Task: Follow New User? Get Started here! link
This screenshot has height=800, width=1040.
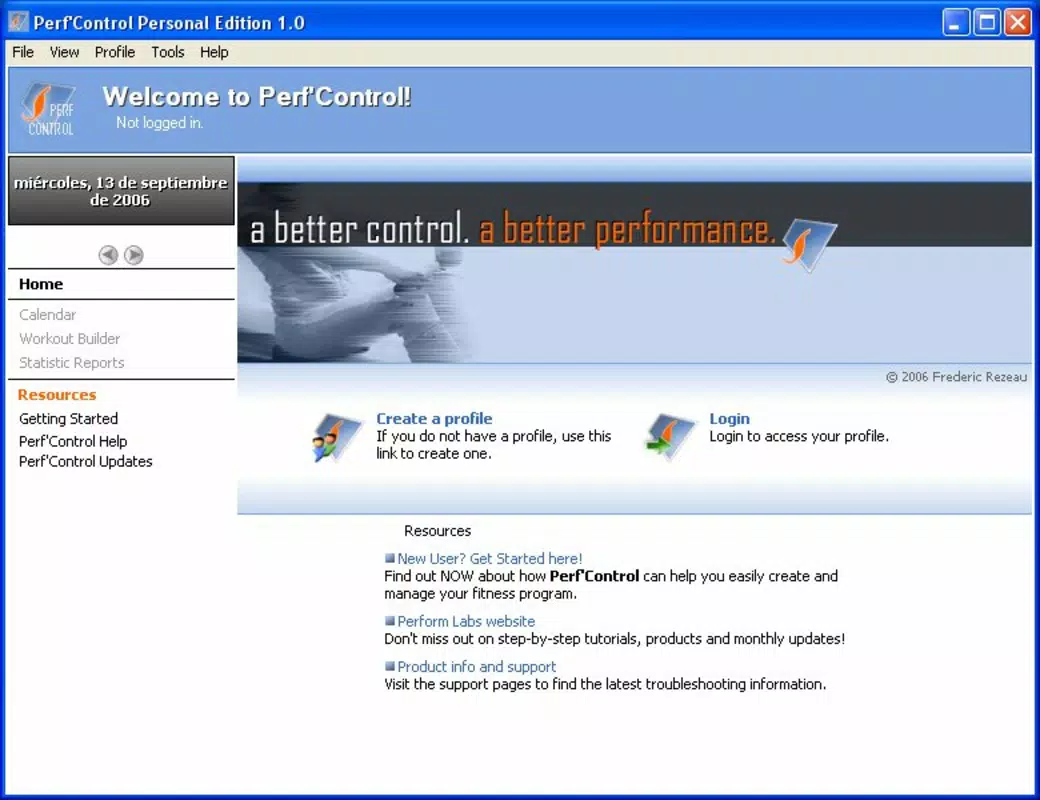Action: coord(489,559)
